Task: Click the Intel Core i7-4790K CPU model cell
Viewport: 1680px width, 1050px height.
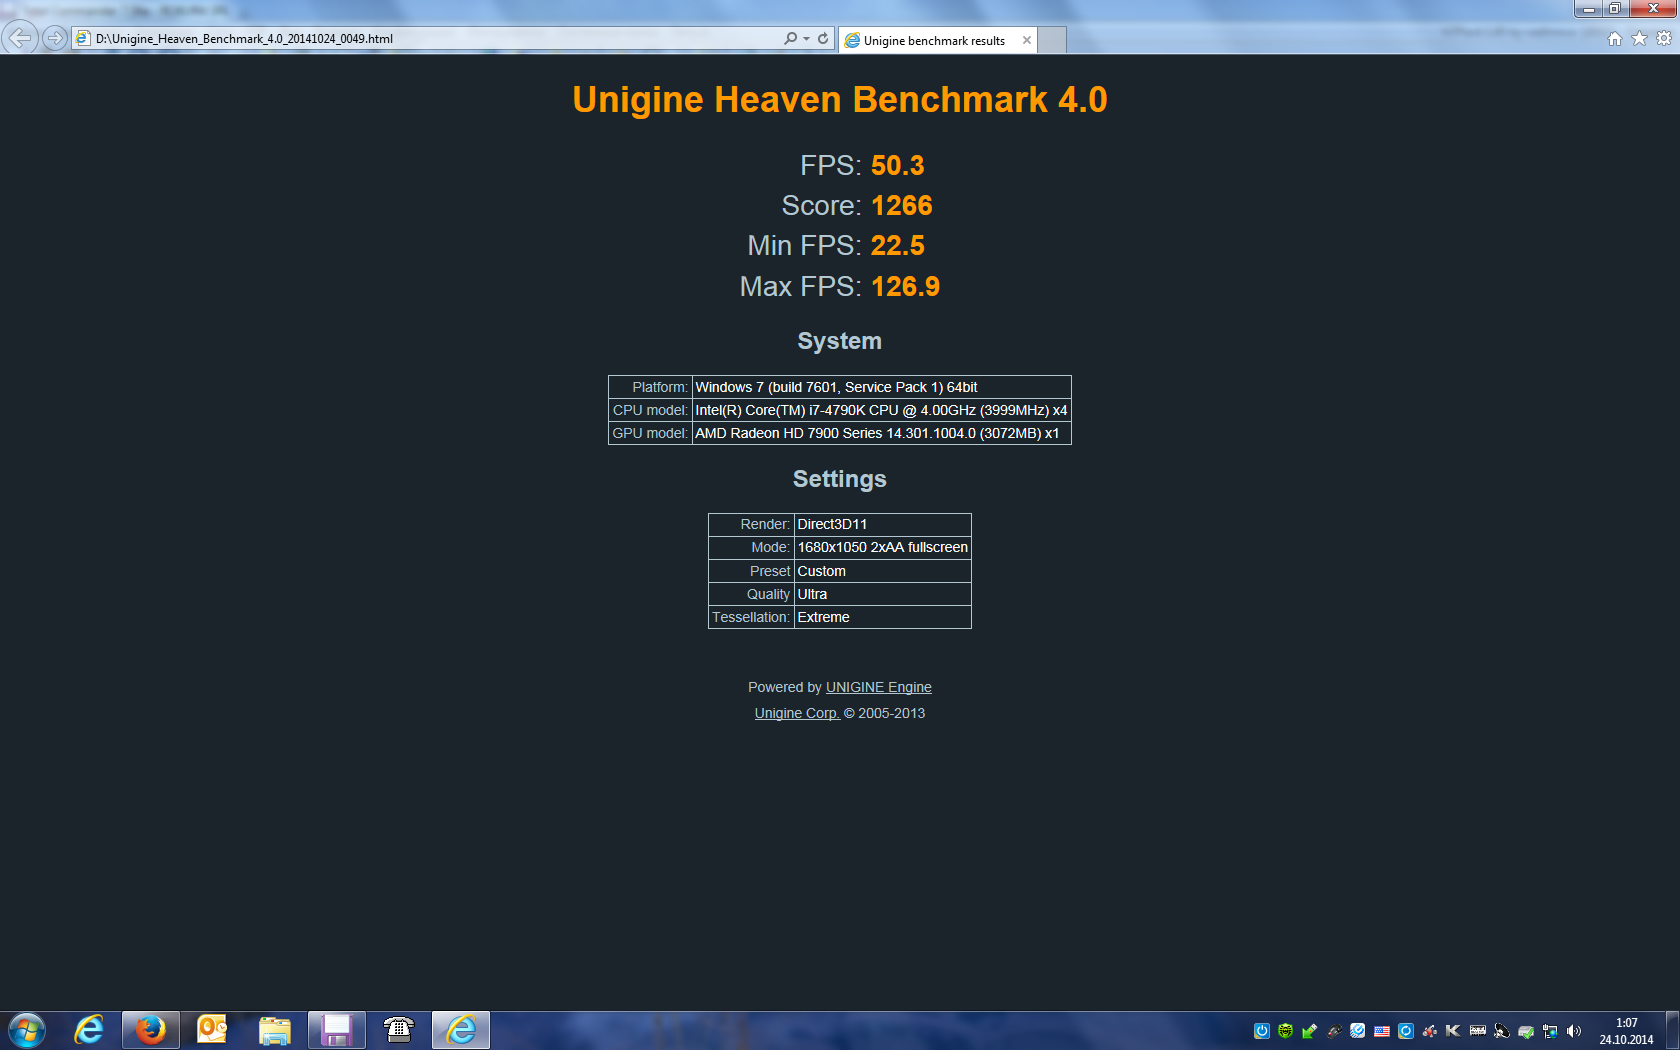Action: click(881, 410)
